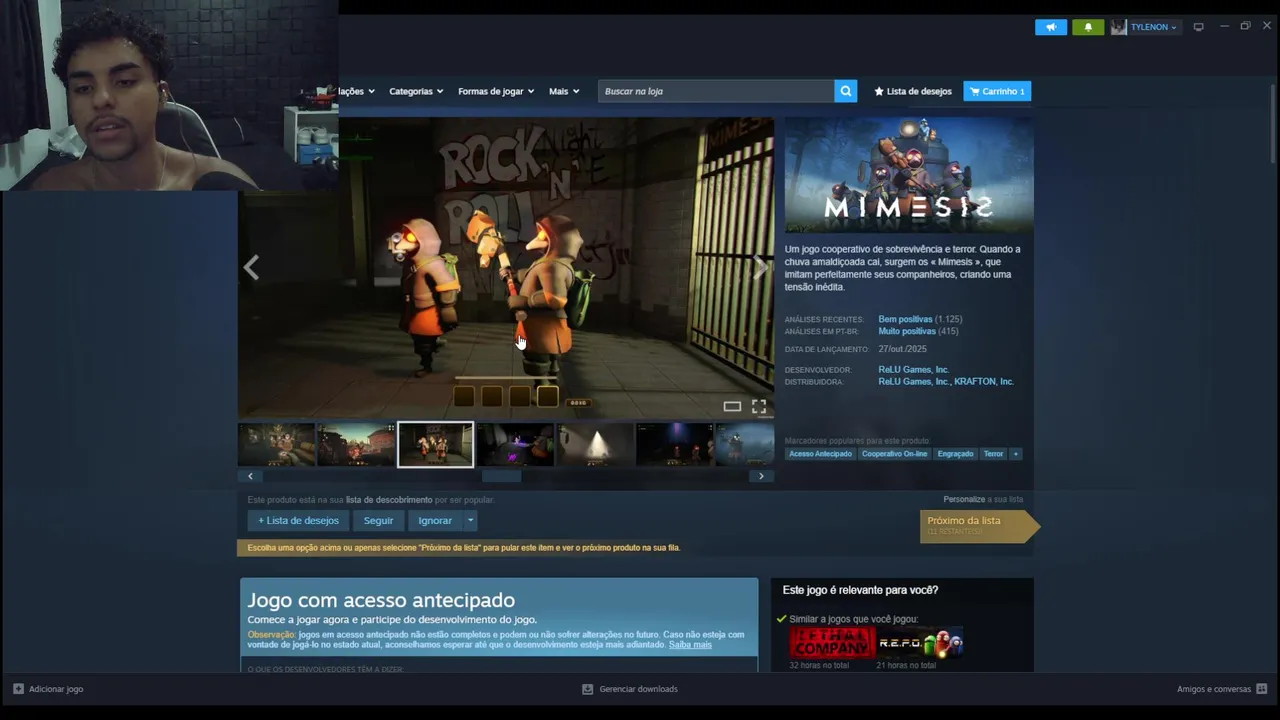1280x720 pixels.
Task: Open the Personalize link for your list
Action: click(x=964, y=499)
